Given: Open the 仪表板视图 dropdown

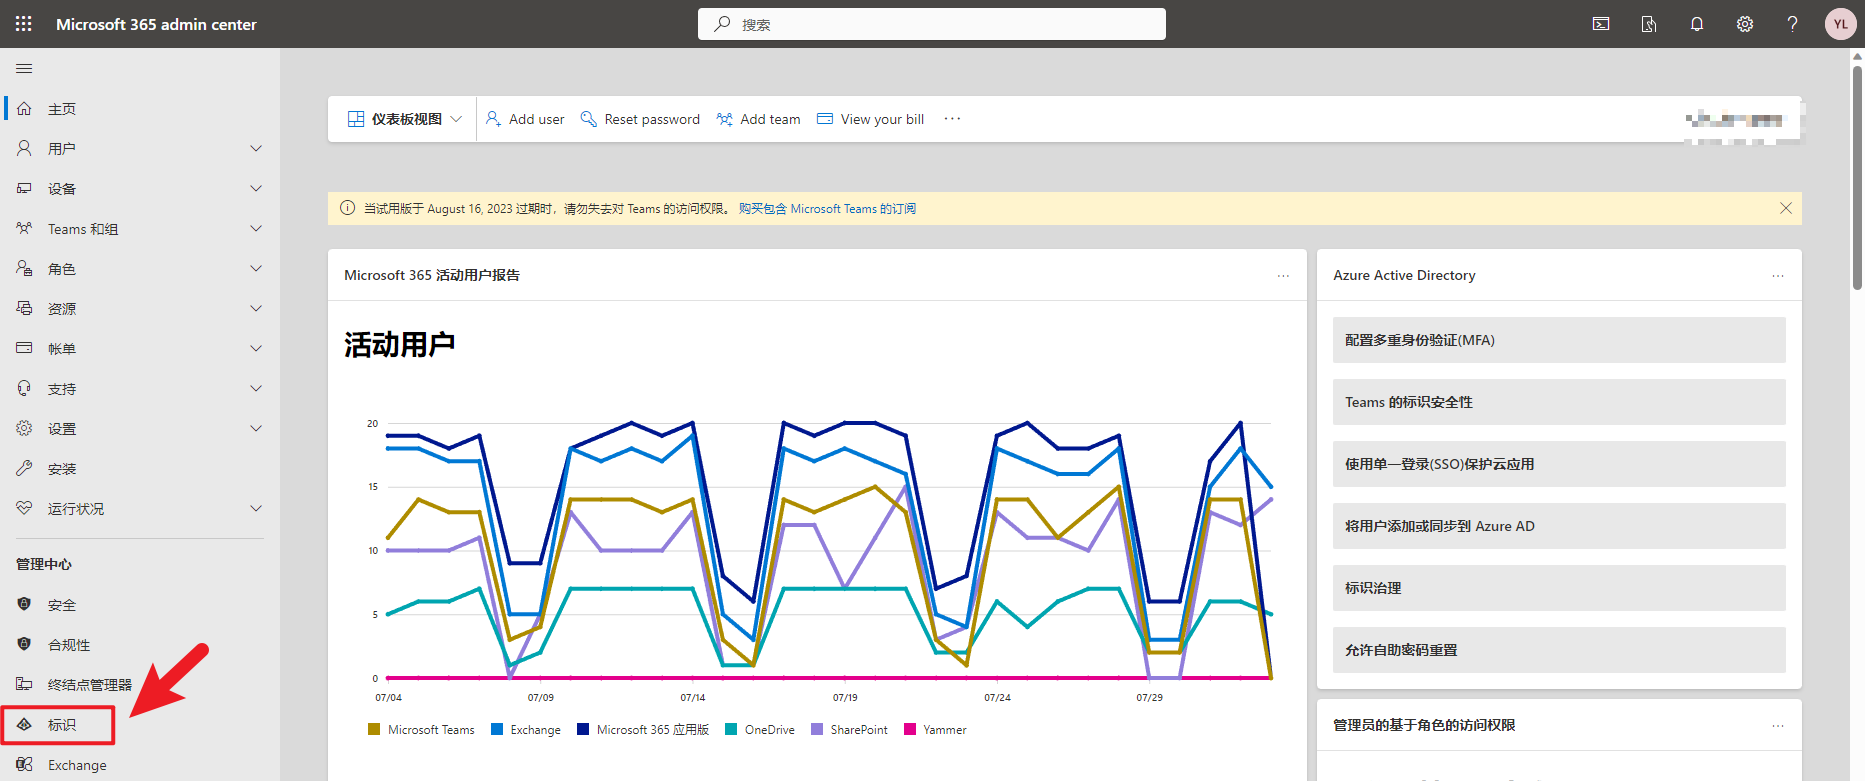Looking at the screenshot, I should pyautogui.click(x=405, y=119).
